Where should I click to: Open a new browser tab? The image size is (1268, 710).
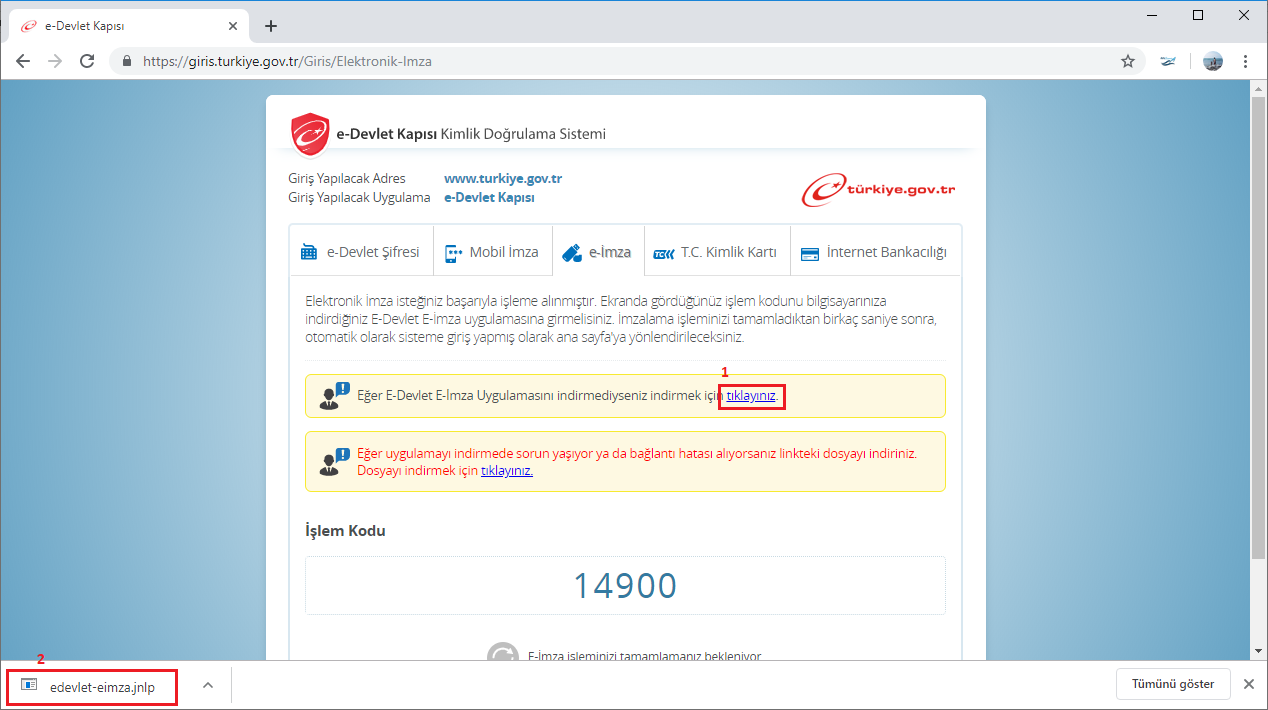click(x=270, y=26)
